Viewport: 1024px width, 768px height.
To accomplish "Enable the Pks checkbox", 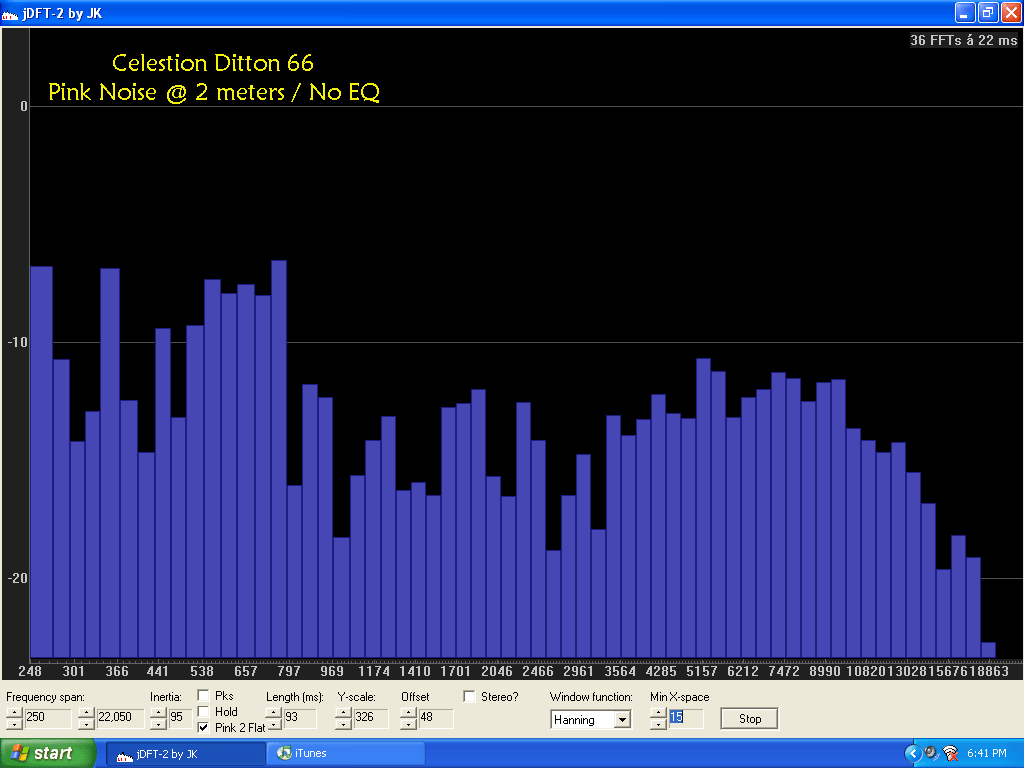I will [x=203, y=696].
